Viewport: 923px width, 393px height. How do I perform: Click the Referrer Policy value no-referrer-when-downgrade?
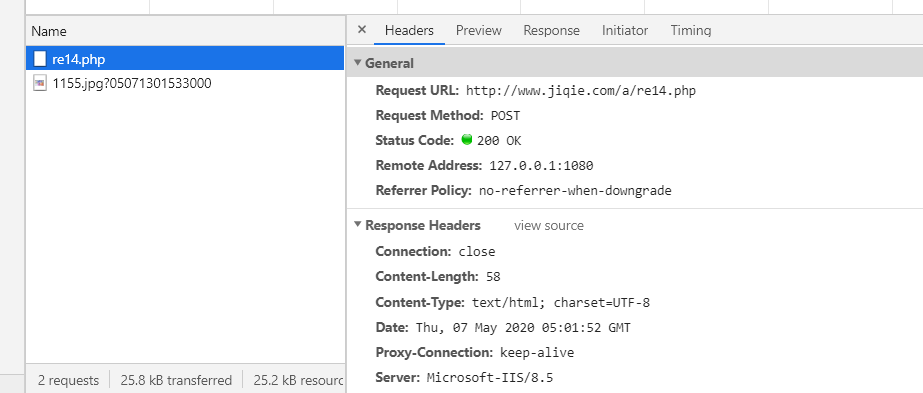(x=575, y=191)
